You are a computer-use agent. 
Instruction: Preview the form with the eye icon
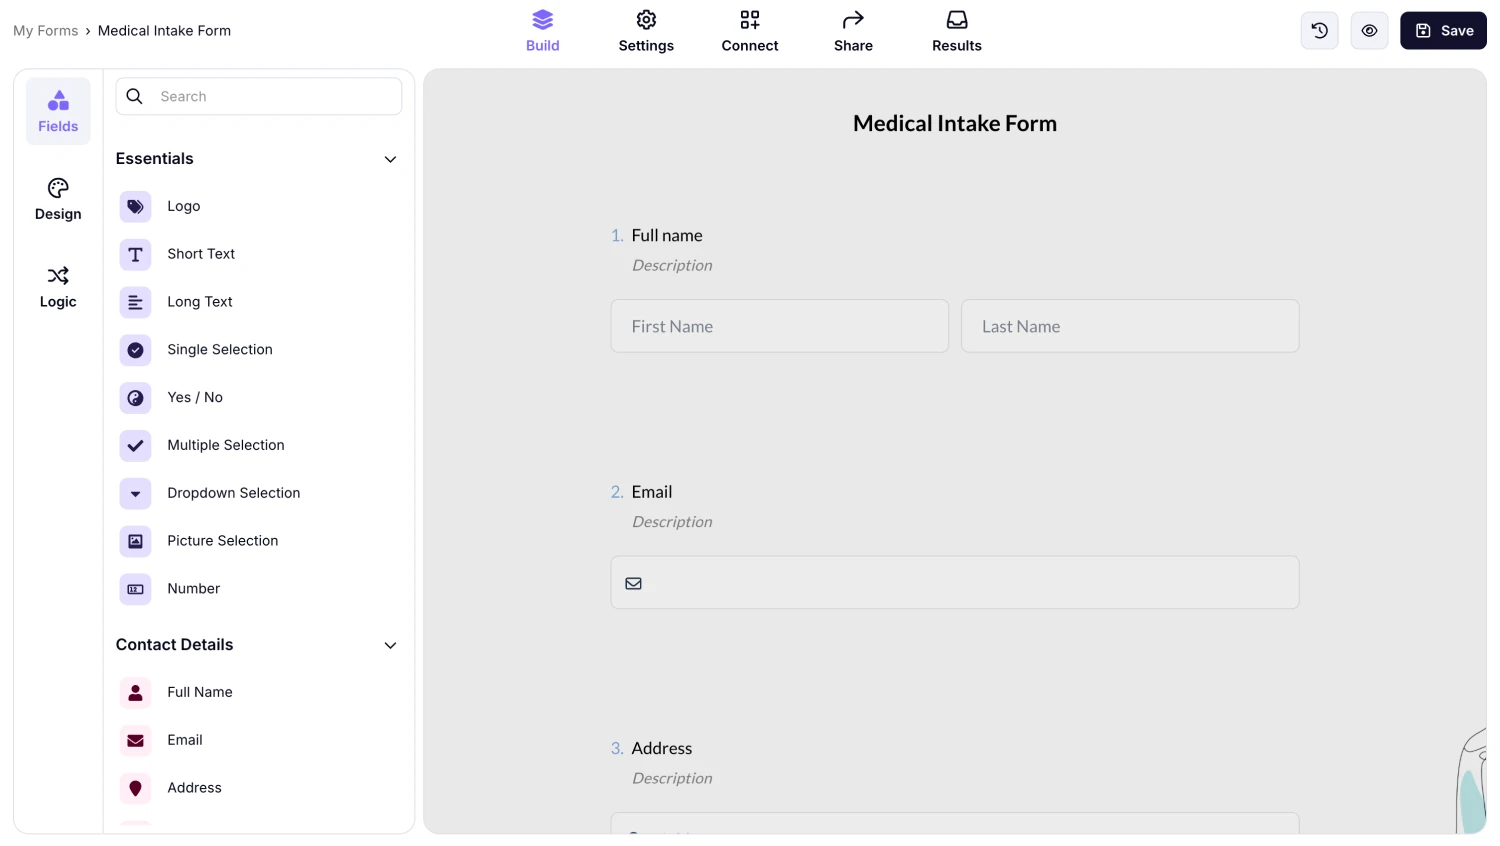click(1369, 30)
